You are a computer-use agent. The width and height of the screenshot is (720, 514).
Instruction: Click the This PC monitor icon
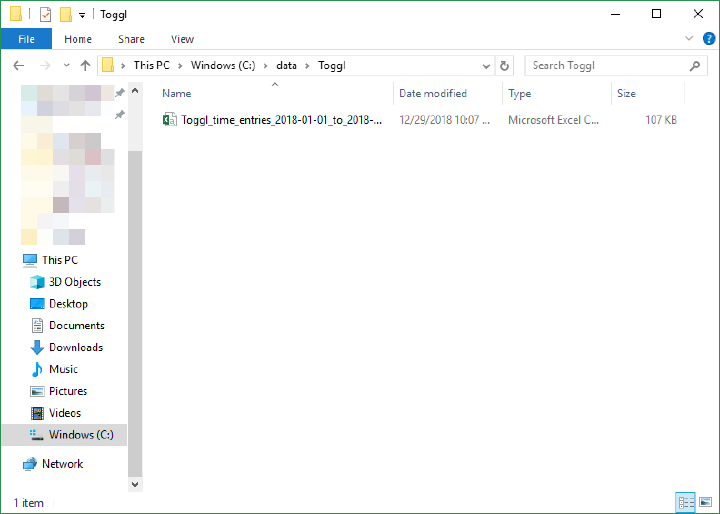point(30,260)
